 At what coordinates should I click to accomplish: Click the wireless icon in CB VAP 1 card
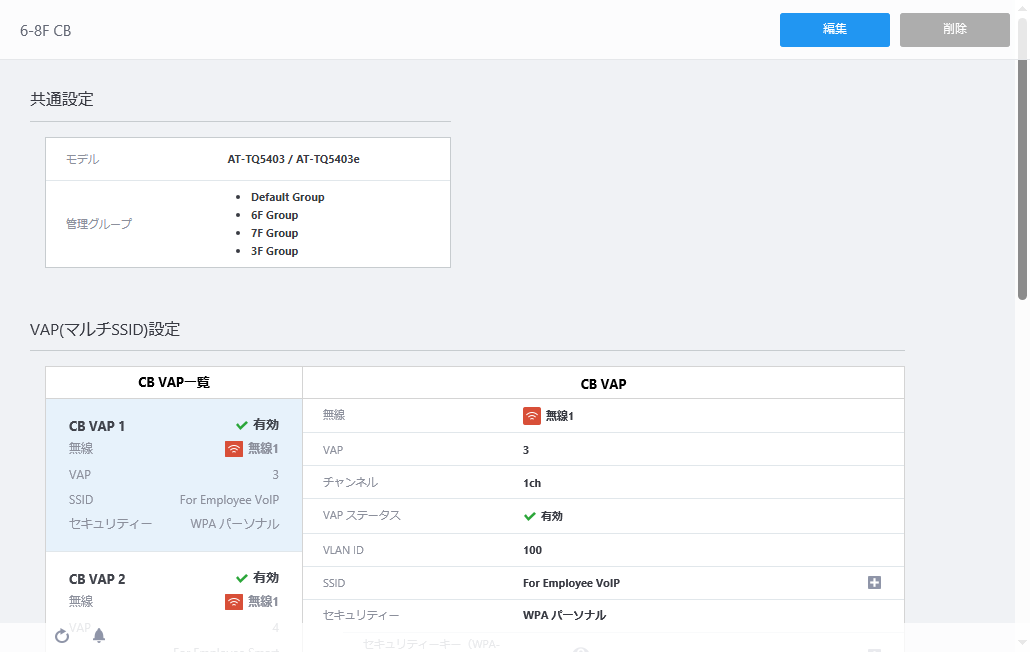pyautogui.click(x=234, y=448)
